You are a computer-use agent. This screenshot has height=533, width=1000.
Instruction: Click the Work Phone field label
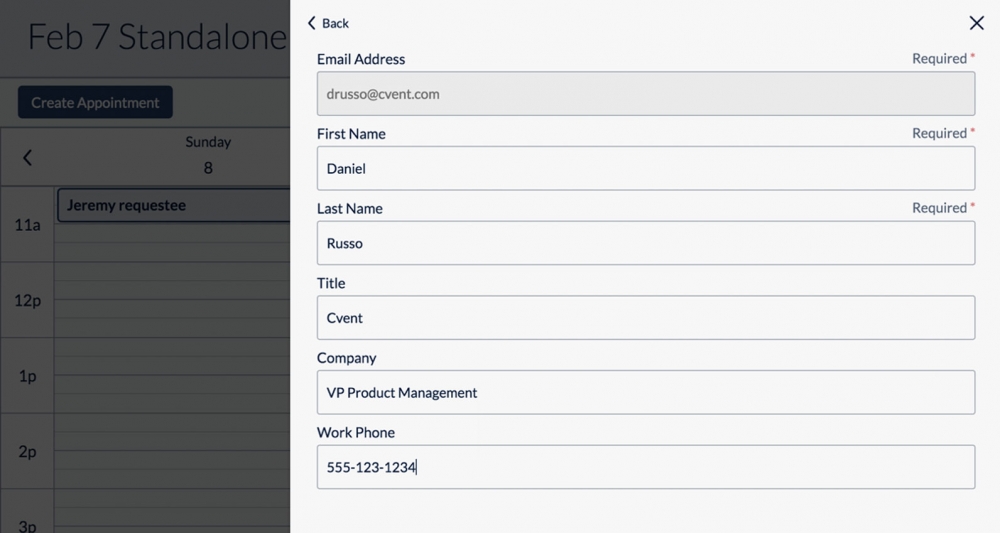point(356,433)
